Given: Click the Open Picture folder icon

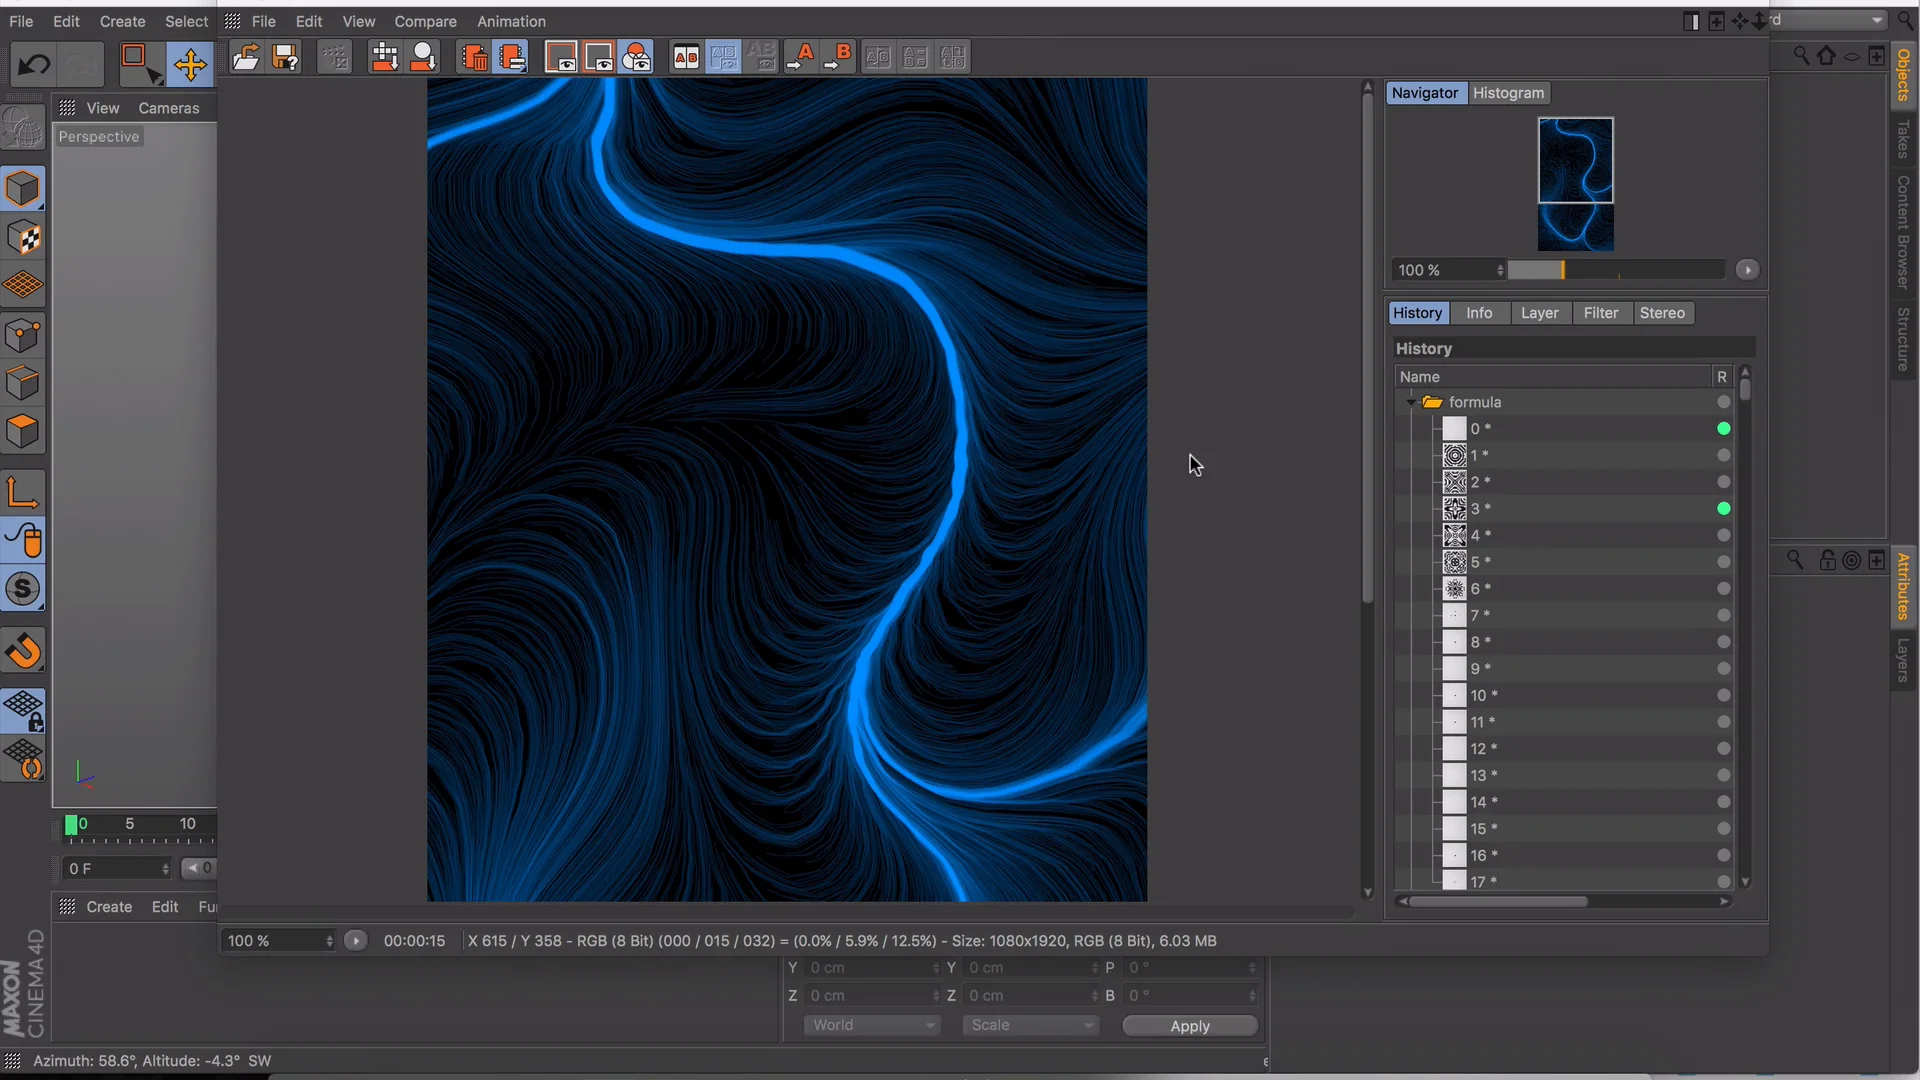Looking at the screenshot, I should 245,58.
